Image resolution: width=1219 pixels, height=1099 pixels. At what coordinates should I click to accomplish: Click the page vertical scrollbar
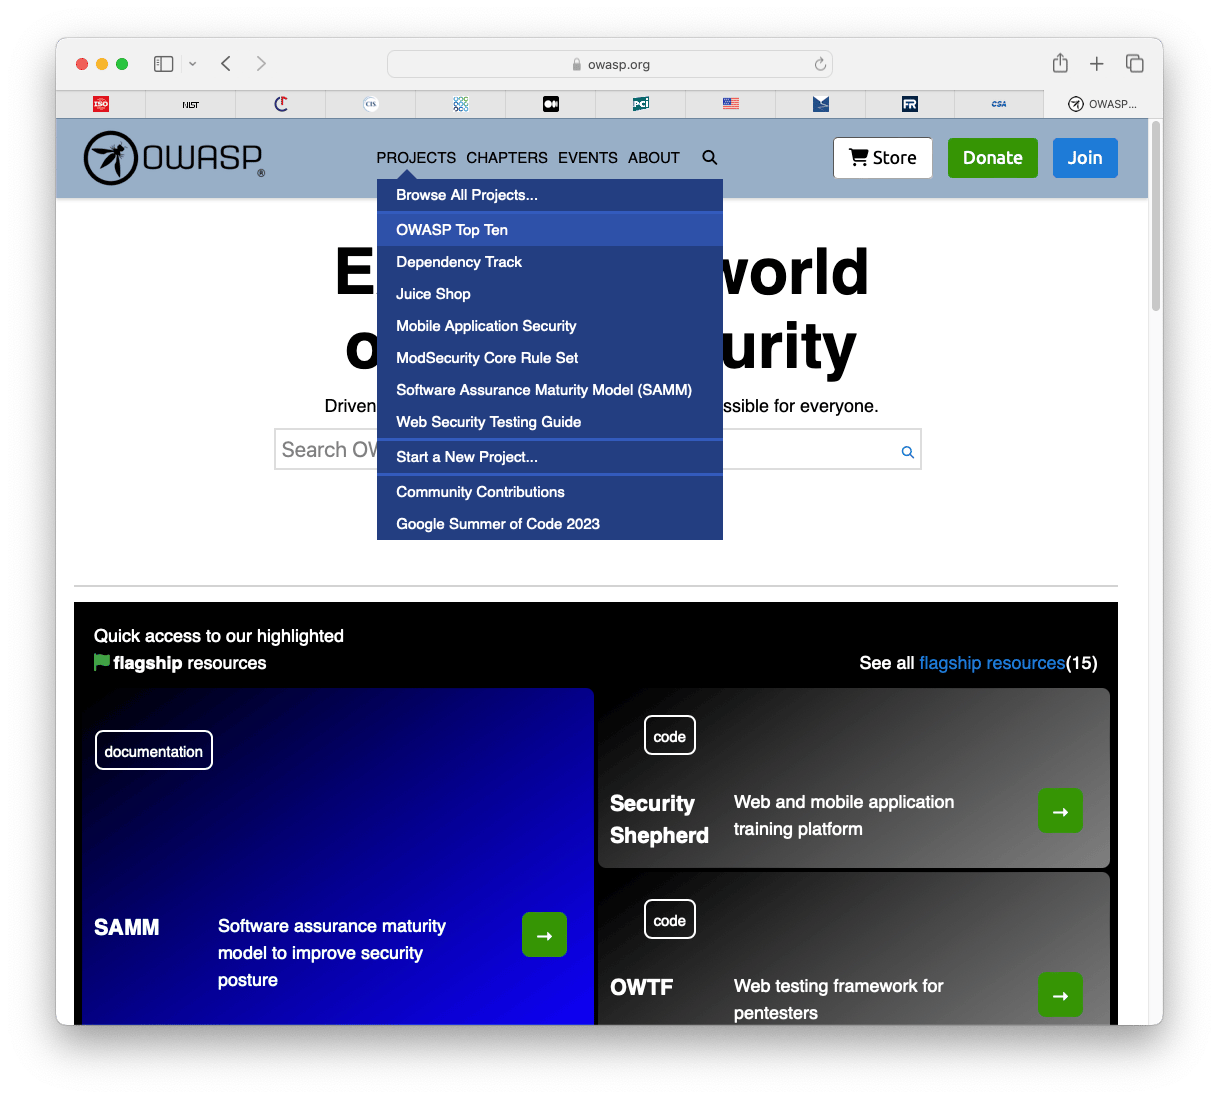pyautogui.click(x=1156, y=216)
